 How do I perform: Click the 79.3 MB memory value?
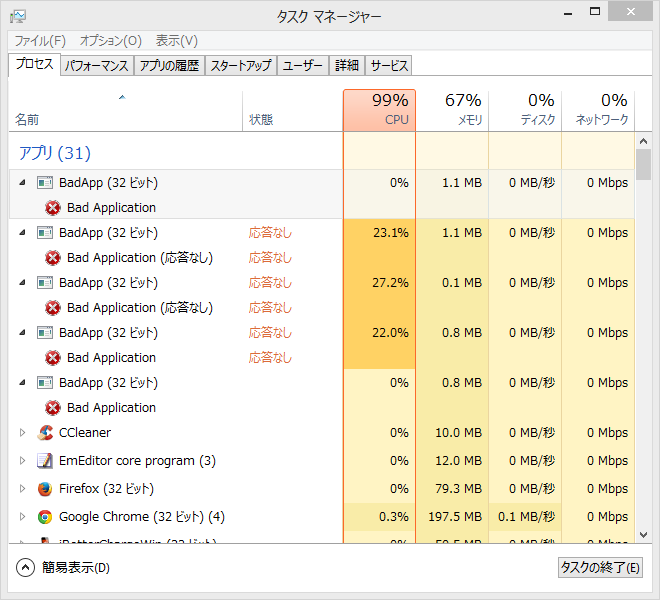point(459,489)
